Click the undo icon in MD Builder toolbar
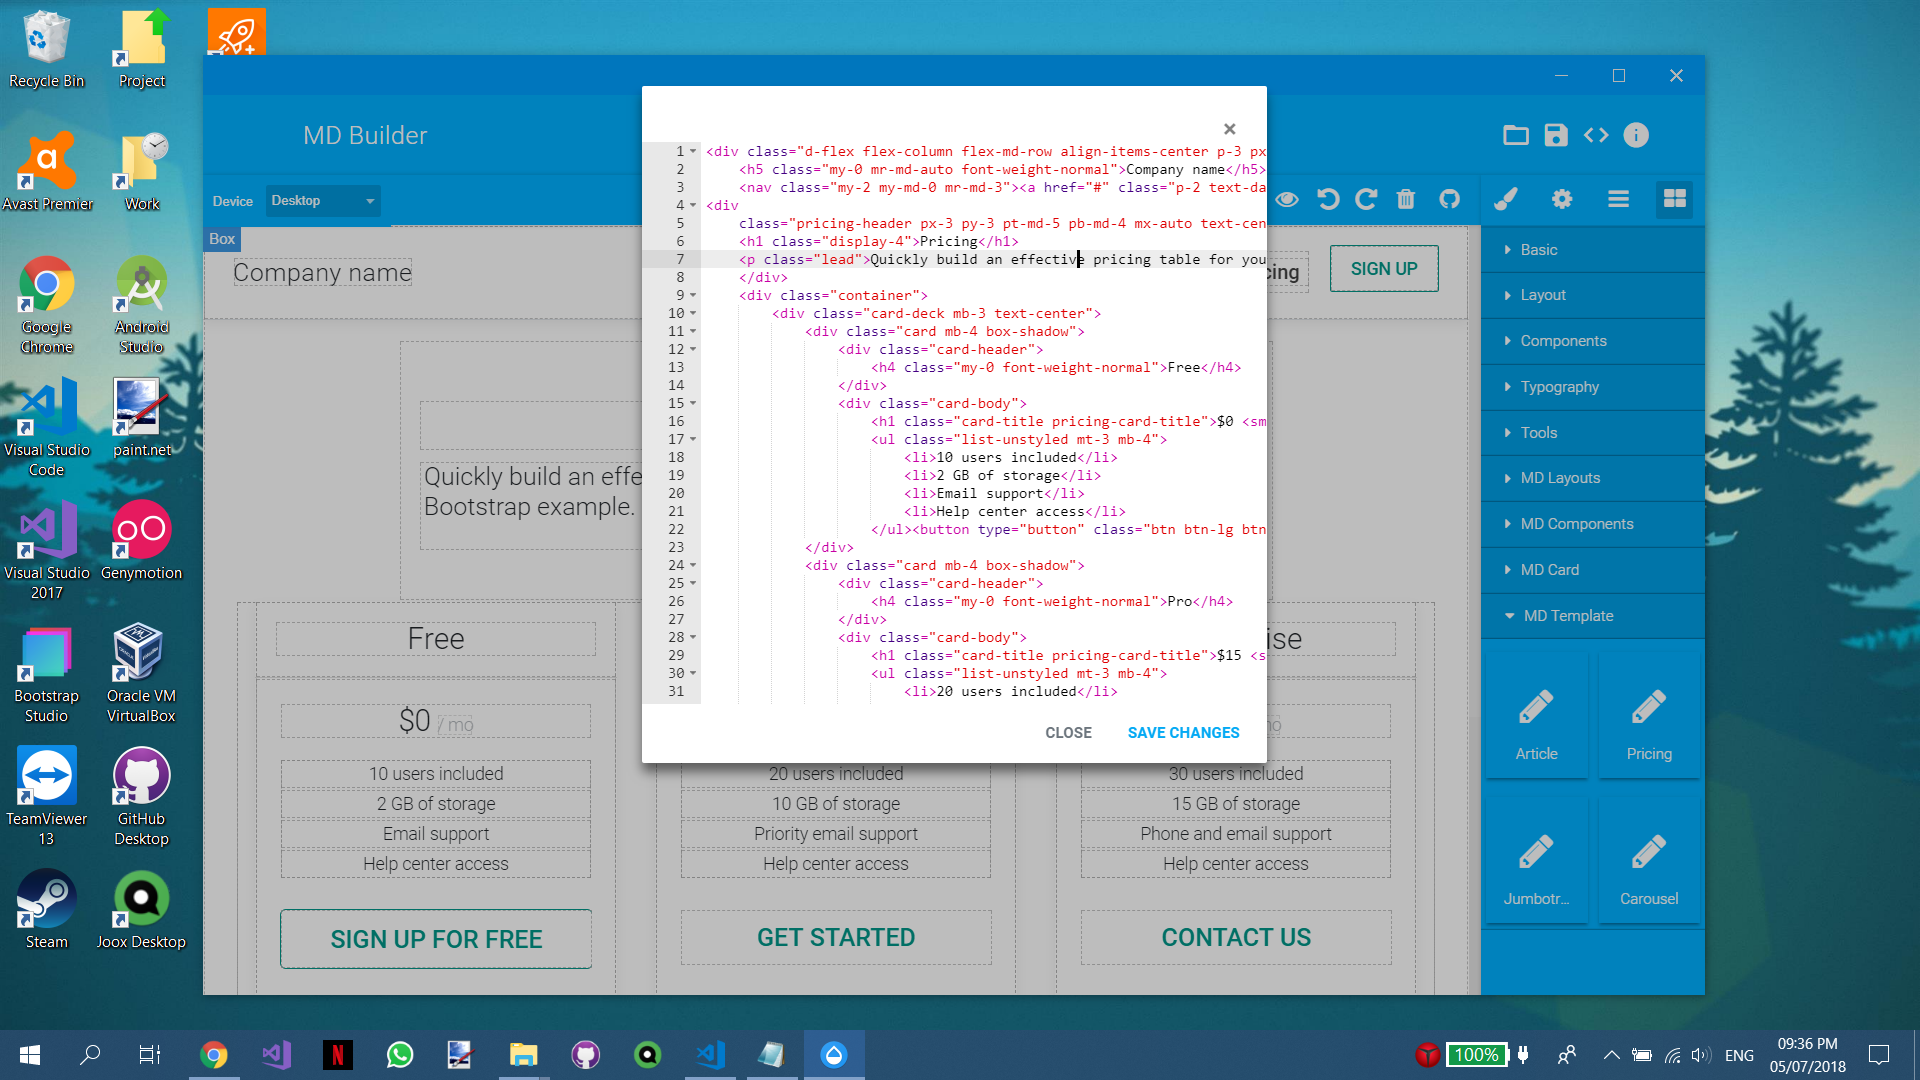This screenshot has width=1920, height=1080. 1327,199
